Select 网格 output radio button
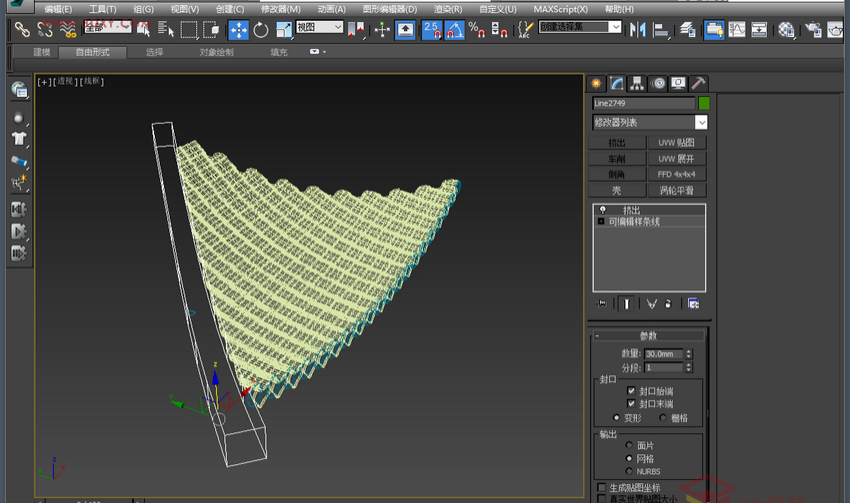The height and width of the screenshot is (503, 850). pyautogui.click(x=629, y=458)
